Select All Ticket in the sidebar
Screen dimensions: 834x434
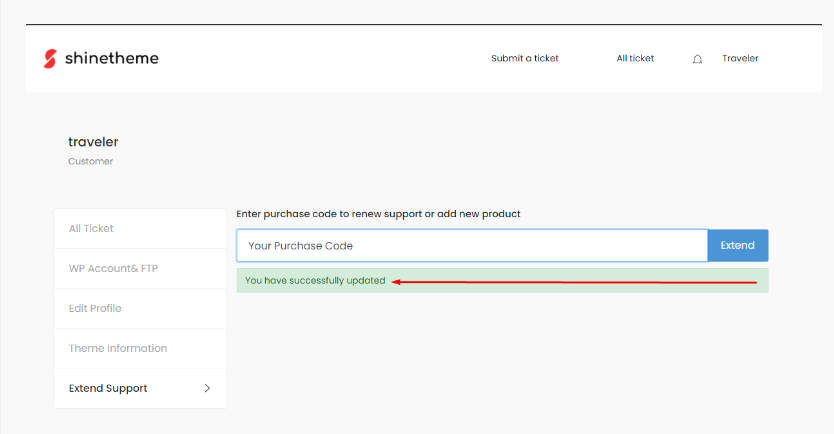click(x=140, y=229)
